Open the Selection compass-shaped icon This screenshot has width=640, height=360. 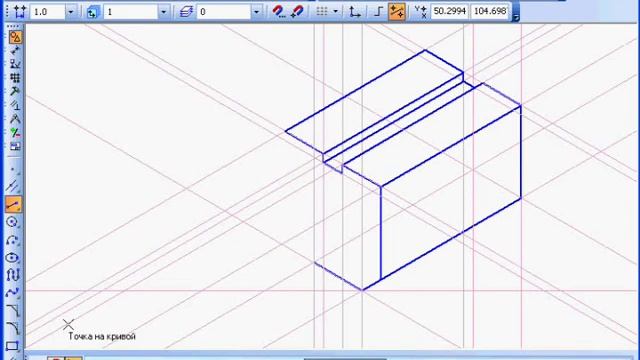(15, 119)
